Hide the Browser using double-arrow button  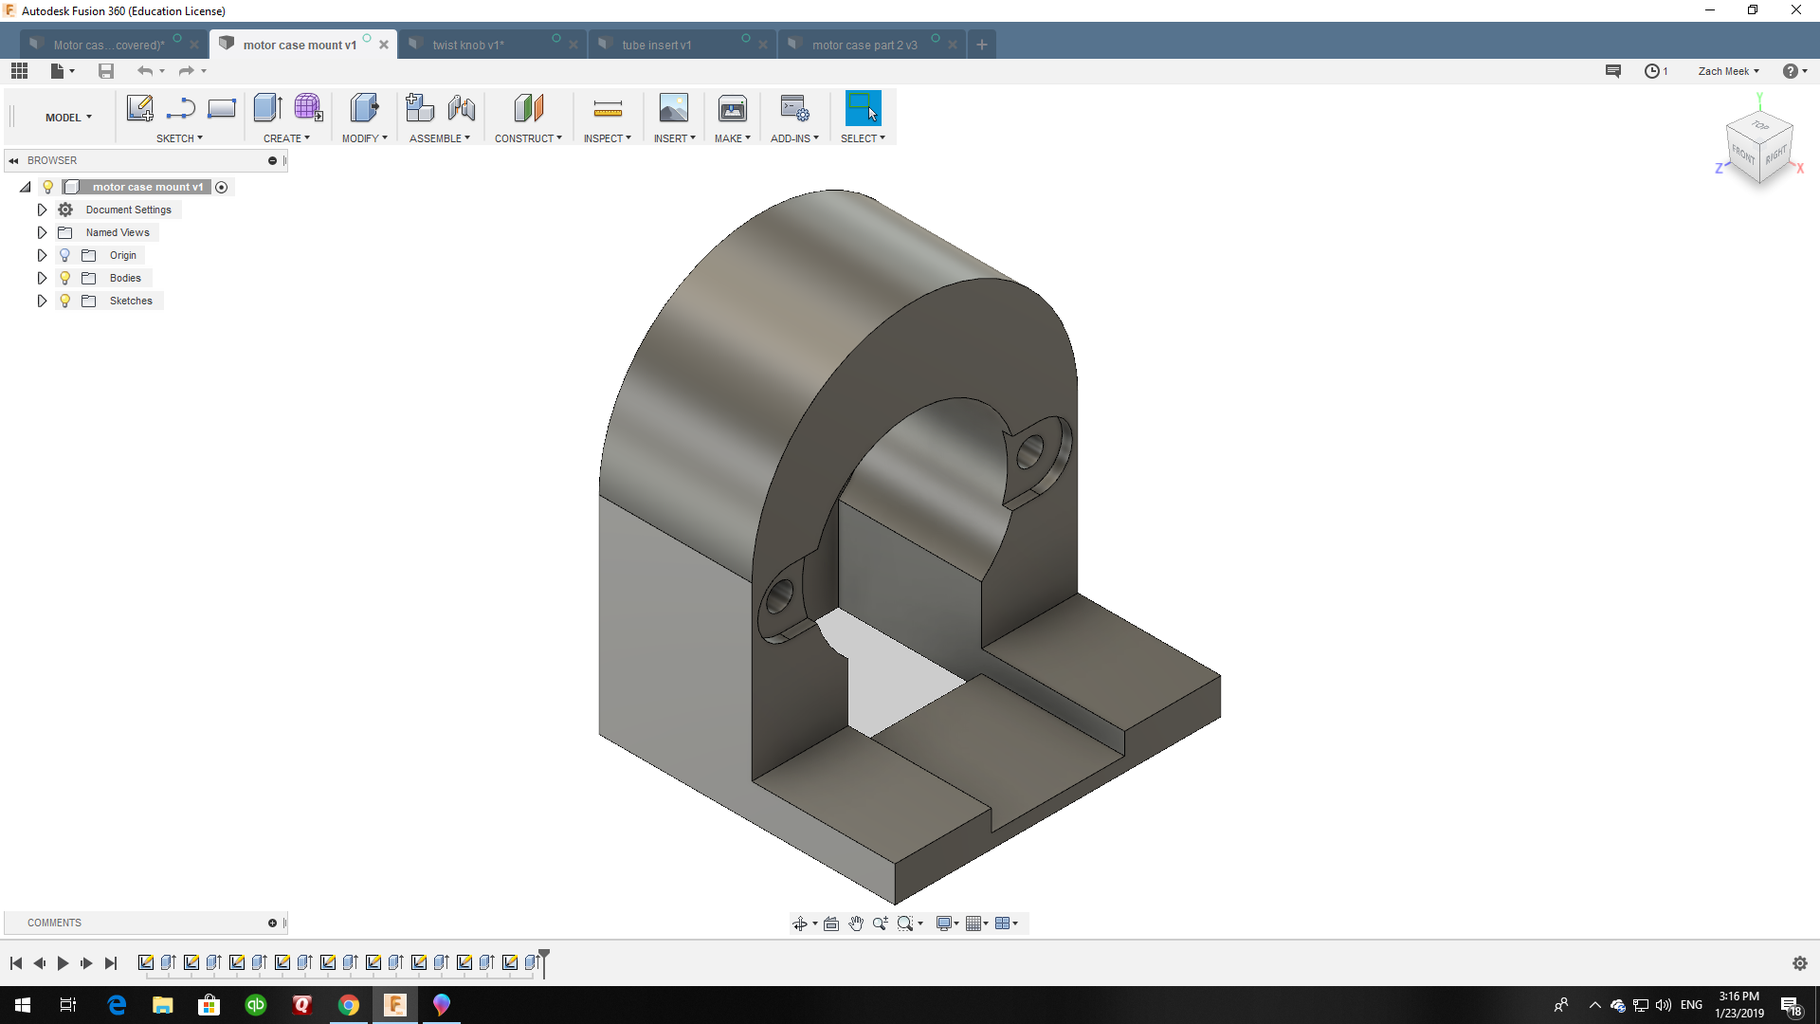[x=14, y=160]
